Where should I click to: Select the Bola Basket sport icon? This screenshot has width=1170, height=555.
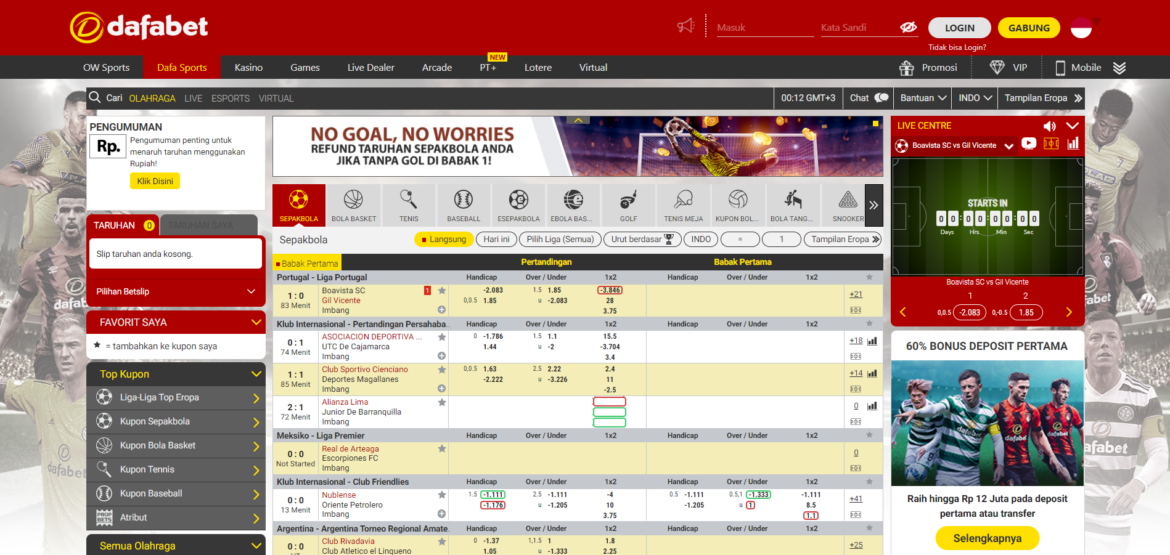tap(354, 205)
